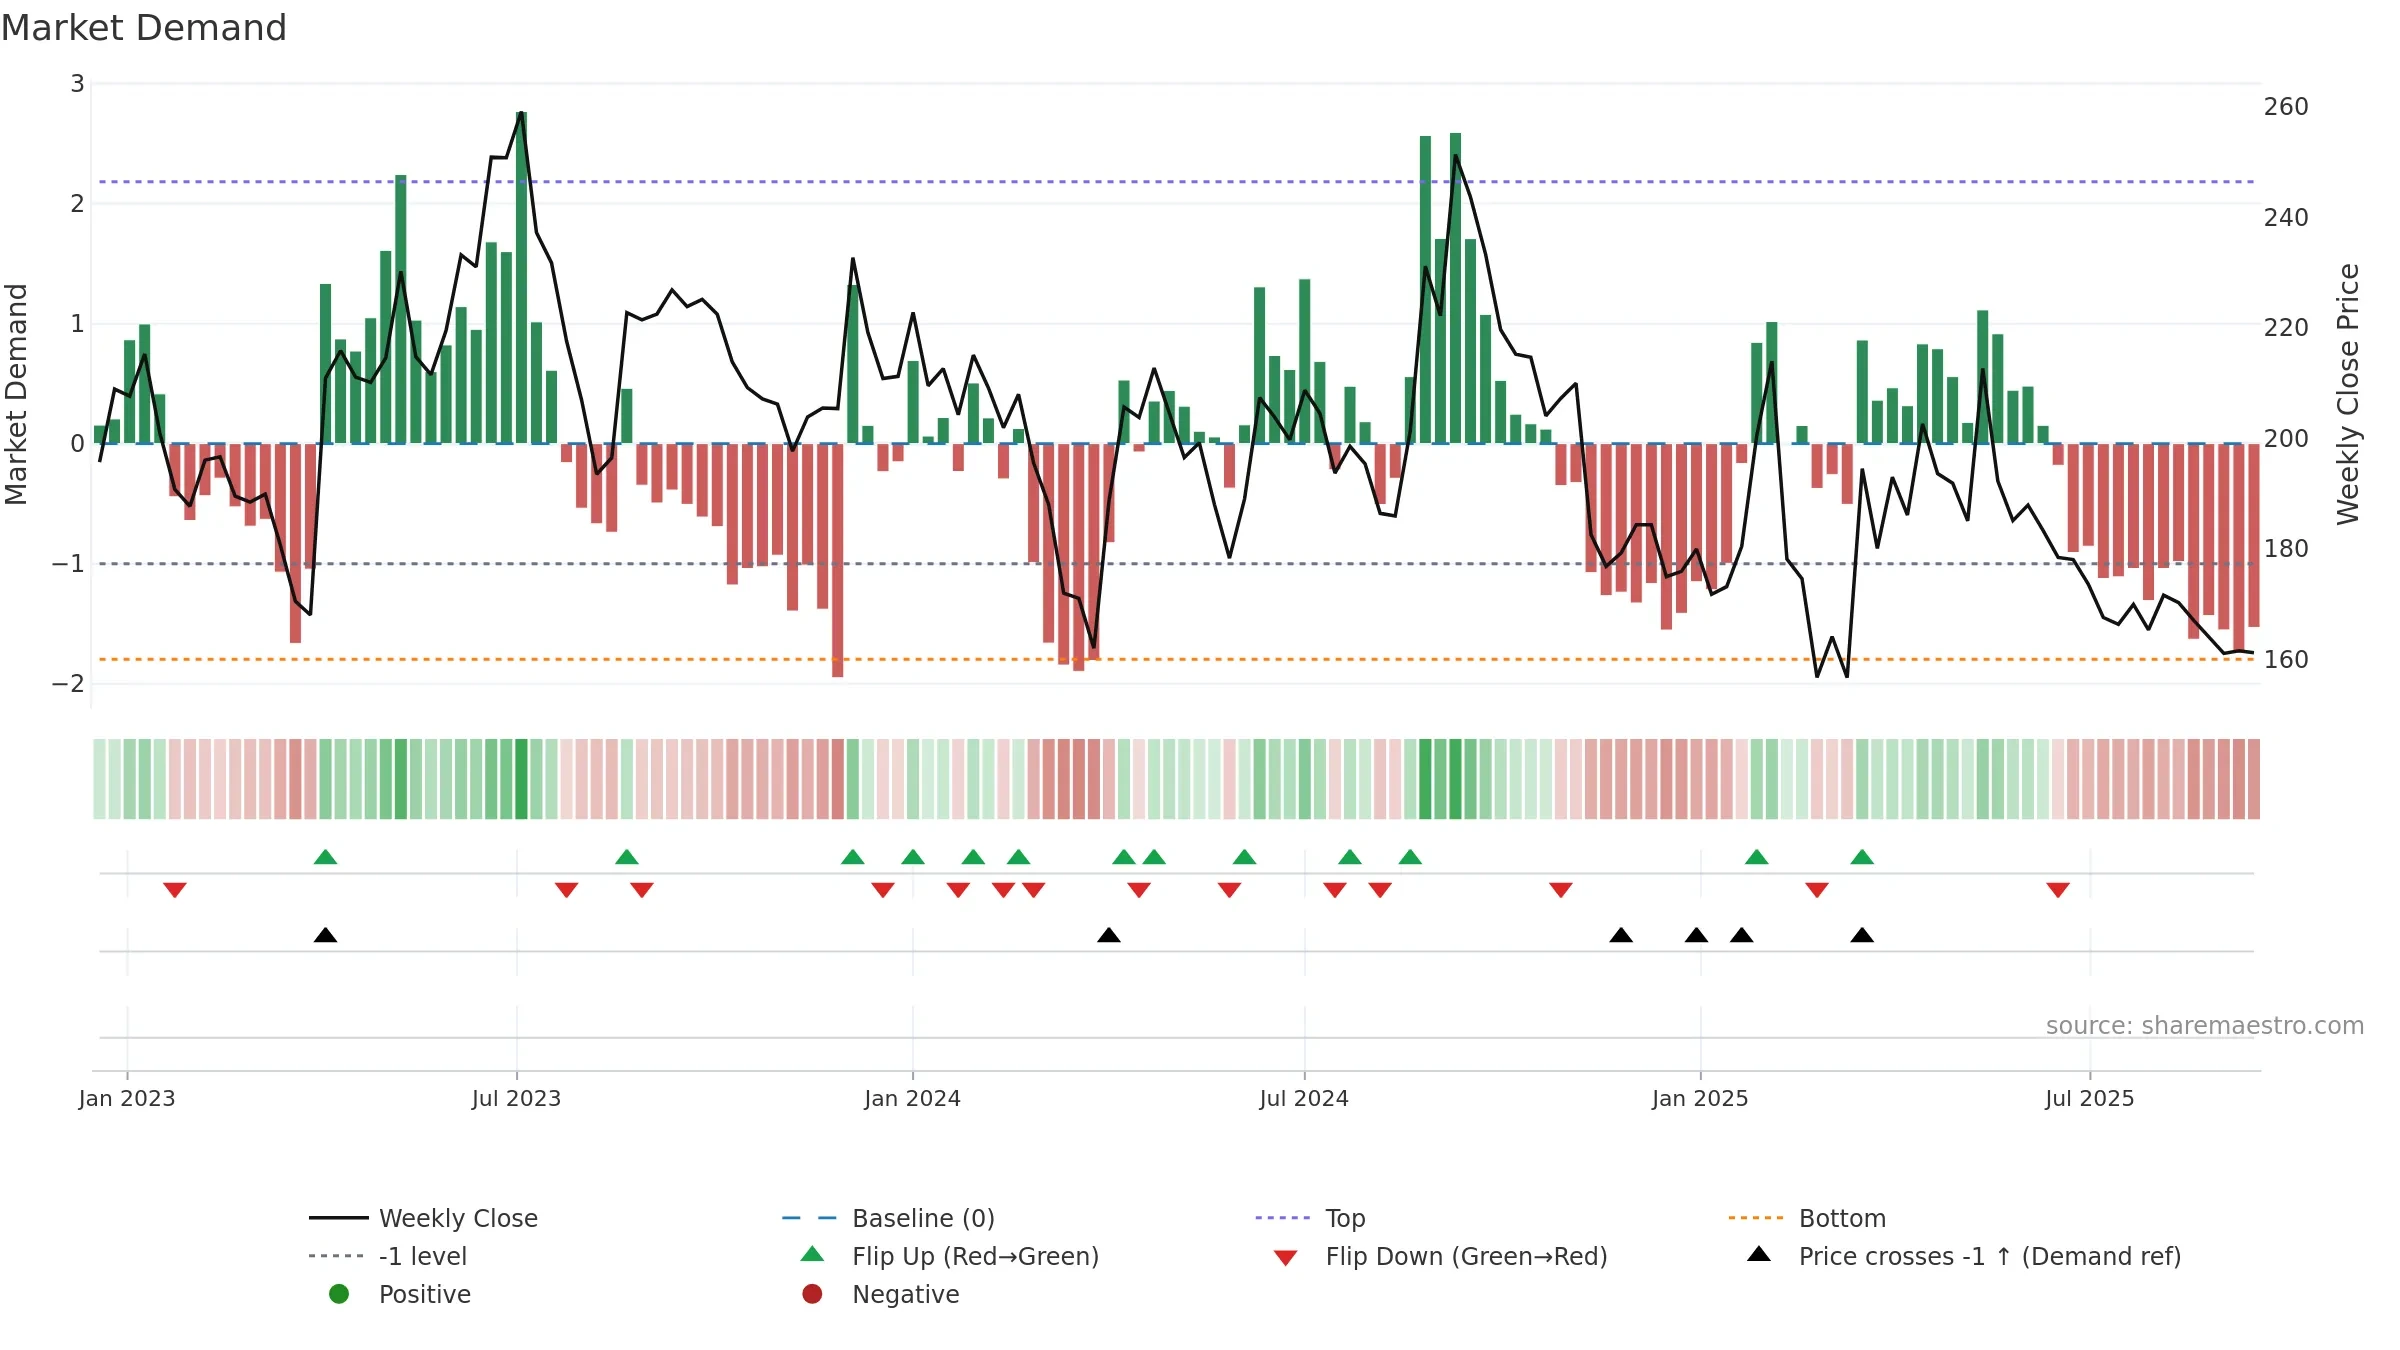Viewport: 2400px width, 1350px height.
Task: Toggle the Flip Down (Green→Red) legend label
Action: (1466, 1256)
